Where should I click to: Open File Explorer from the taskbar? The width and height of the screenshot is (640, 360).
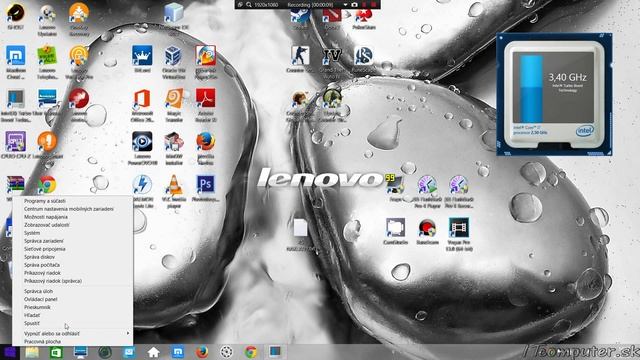pyautogui.click(x=32, y=352)
